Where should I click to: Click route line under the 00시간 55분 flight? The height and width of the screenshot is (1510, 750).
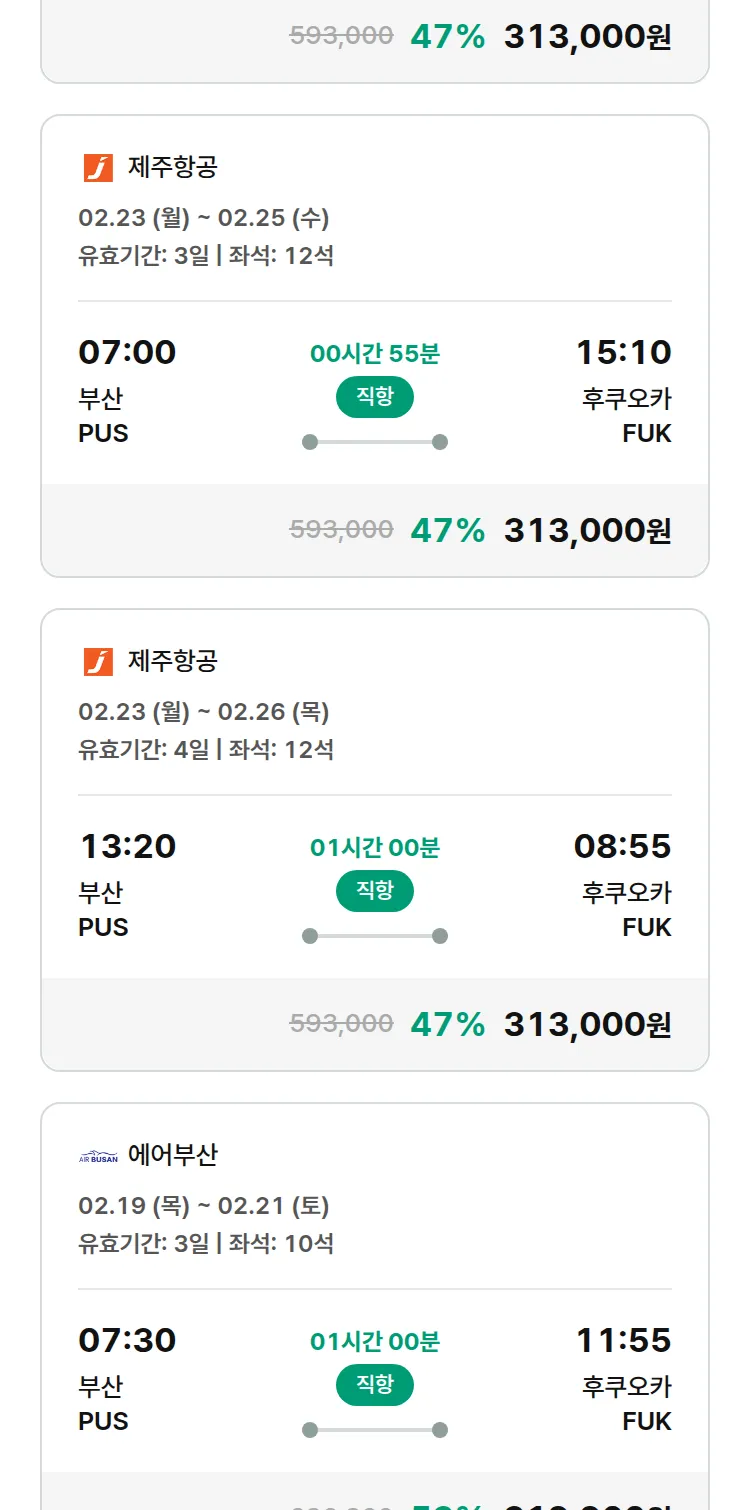click(374, 442)
